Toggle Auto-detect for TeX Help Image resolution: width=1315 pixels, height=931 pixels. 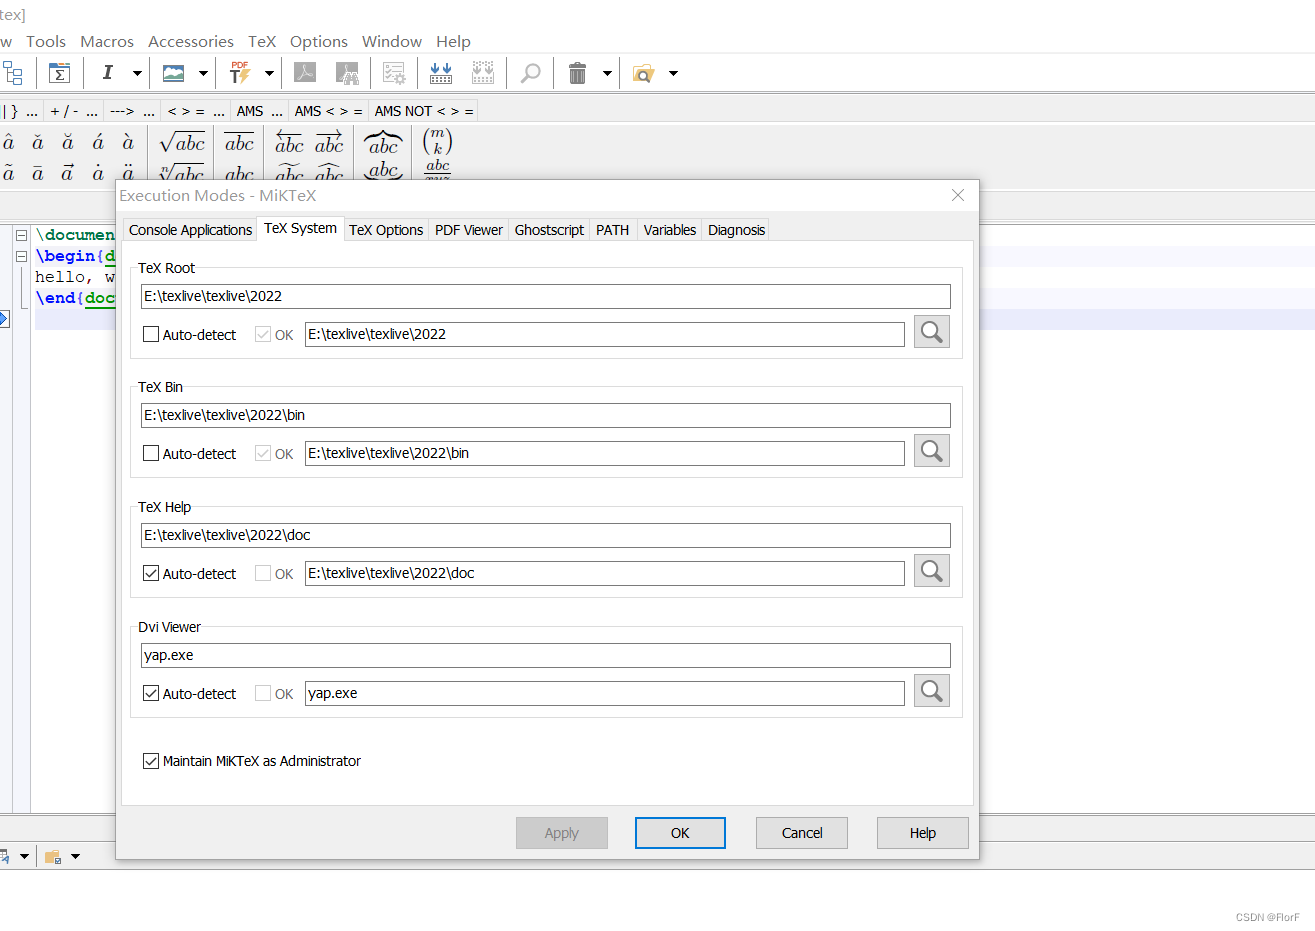pyautogui.click(x=151, y=573)
